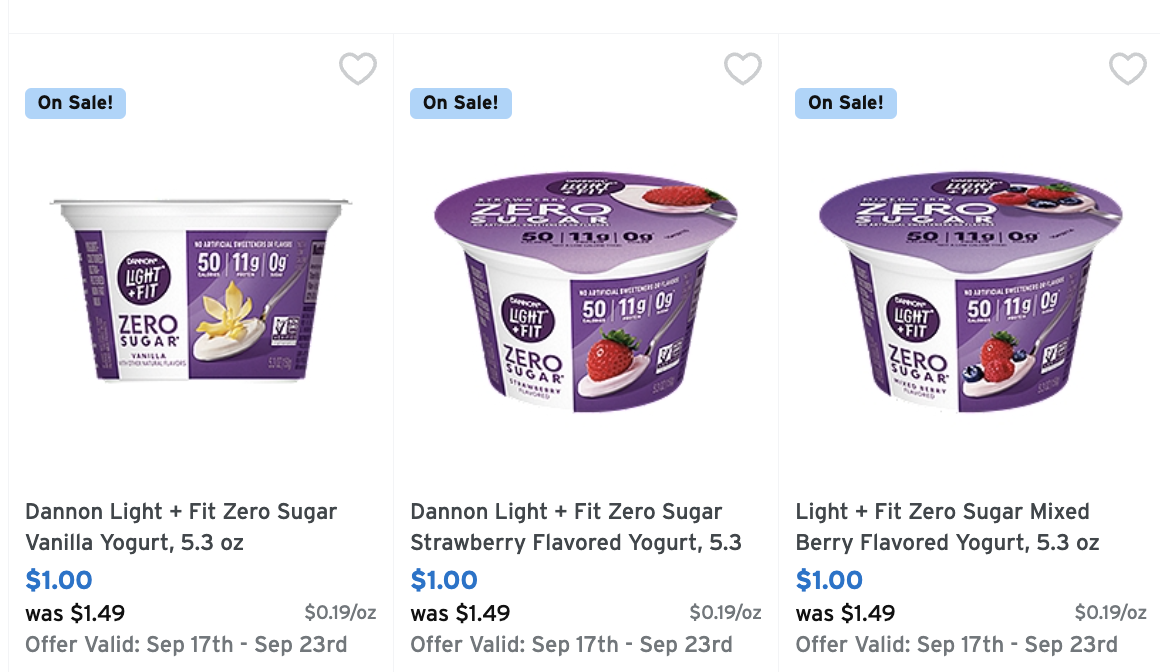The width and height of the screenshot is (1160, 672).
Task: Click the $1.00 price of Mixed Berry Yogurt
Action: (829, 580)
